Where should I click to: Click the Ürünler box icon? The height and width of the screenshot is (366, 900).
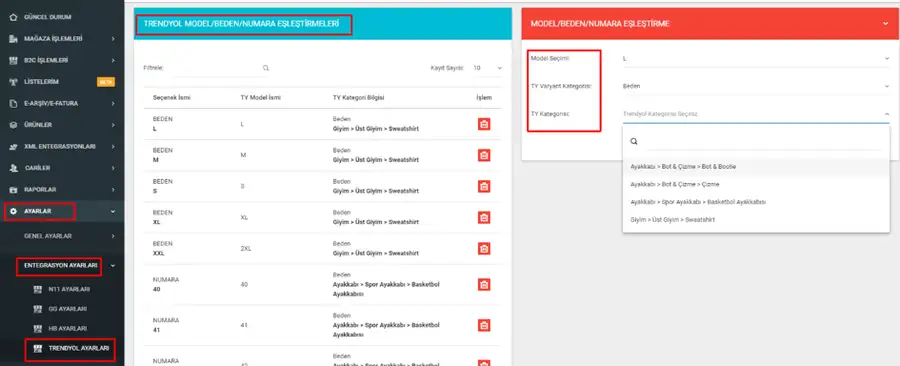pos(13,124)
